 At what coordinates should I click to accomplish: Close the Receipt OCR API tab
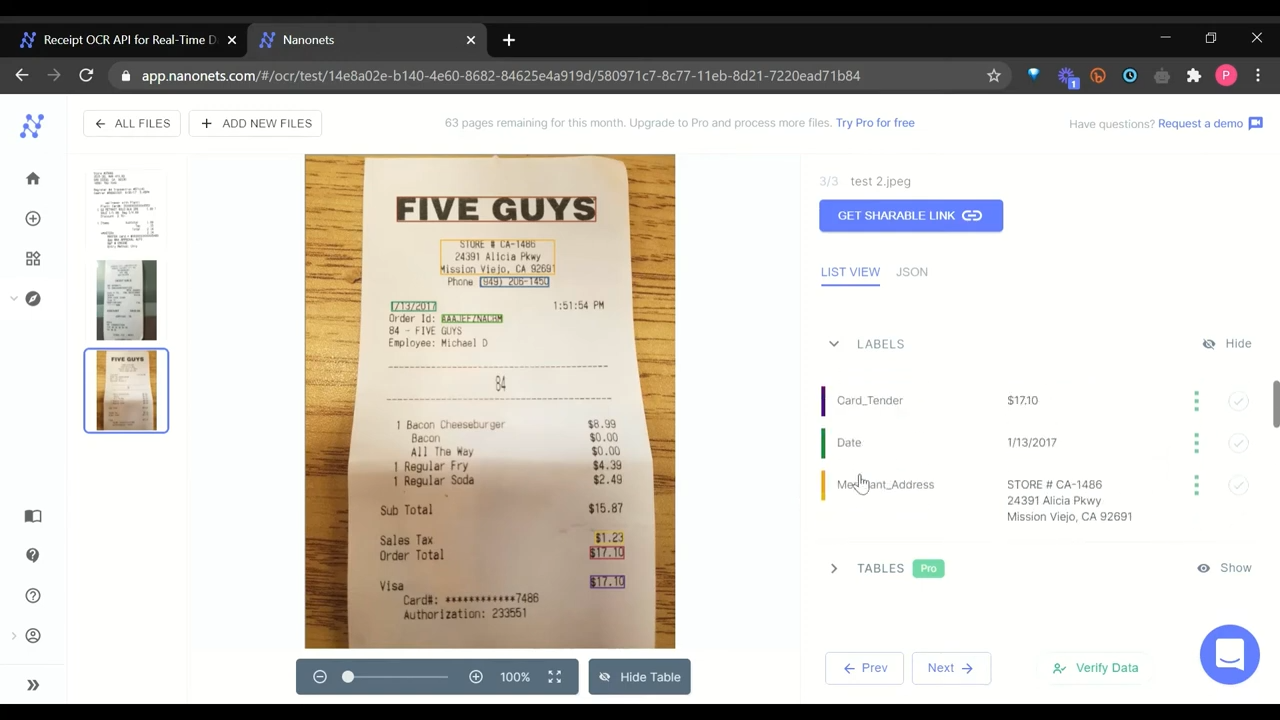point(232,40)
